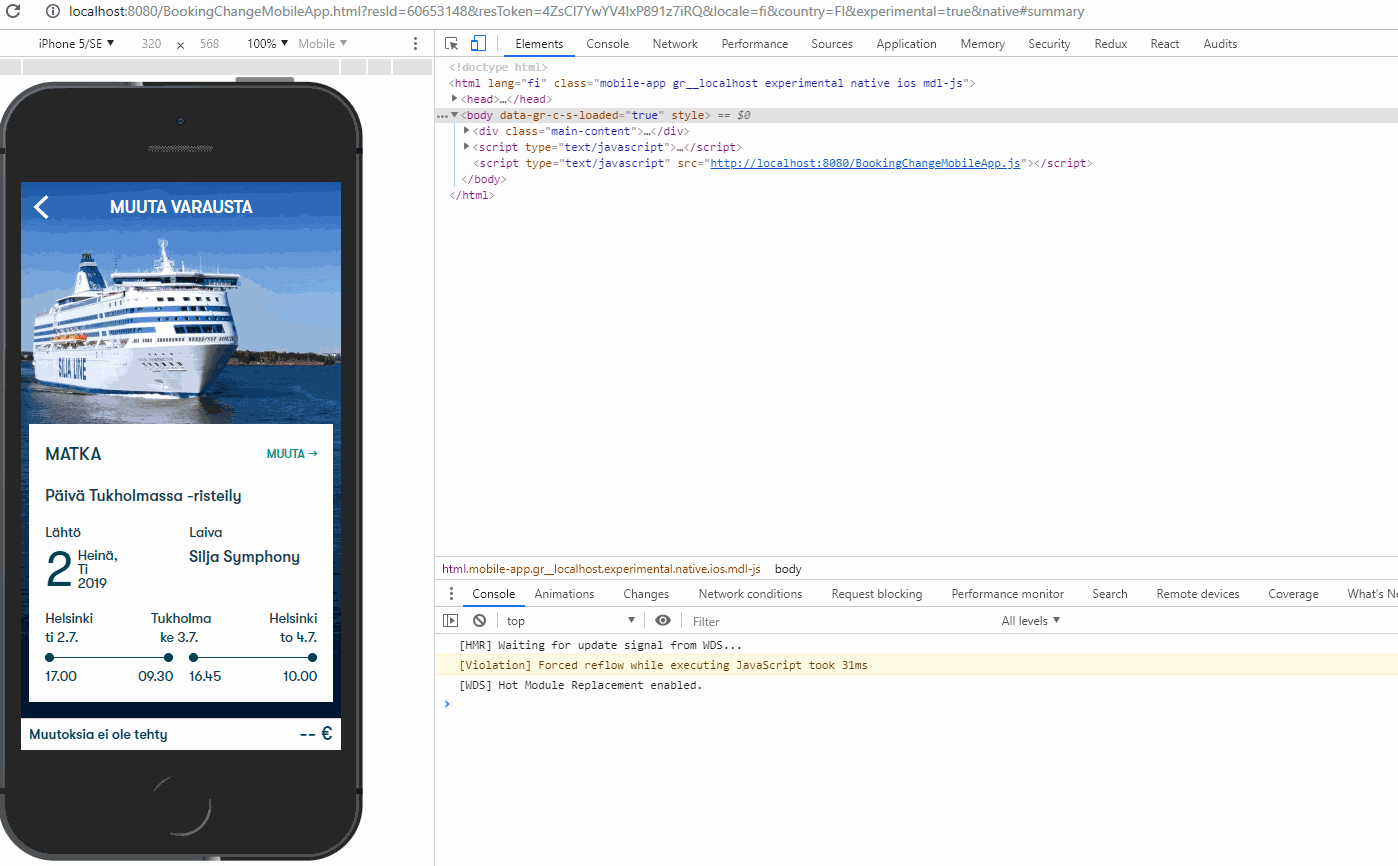The height and width of the screenshot is (866, 1398).
Task: Open the 100% zoom dropdown
Action: [268, 44]
